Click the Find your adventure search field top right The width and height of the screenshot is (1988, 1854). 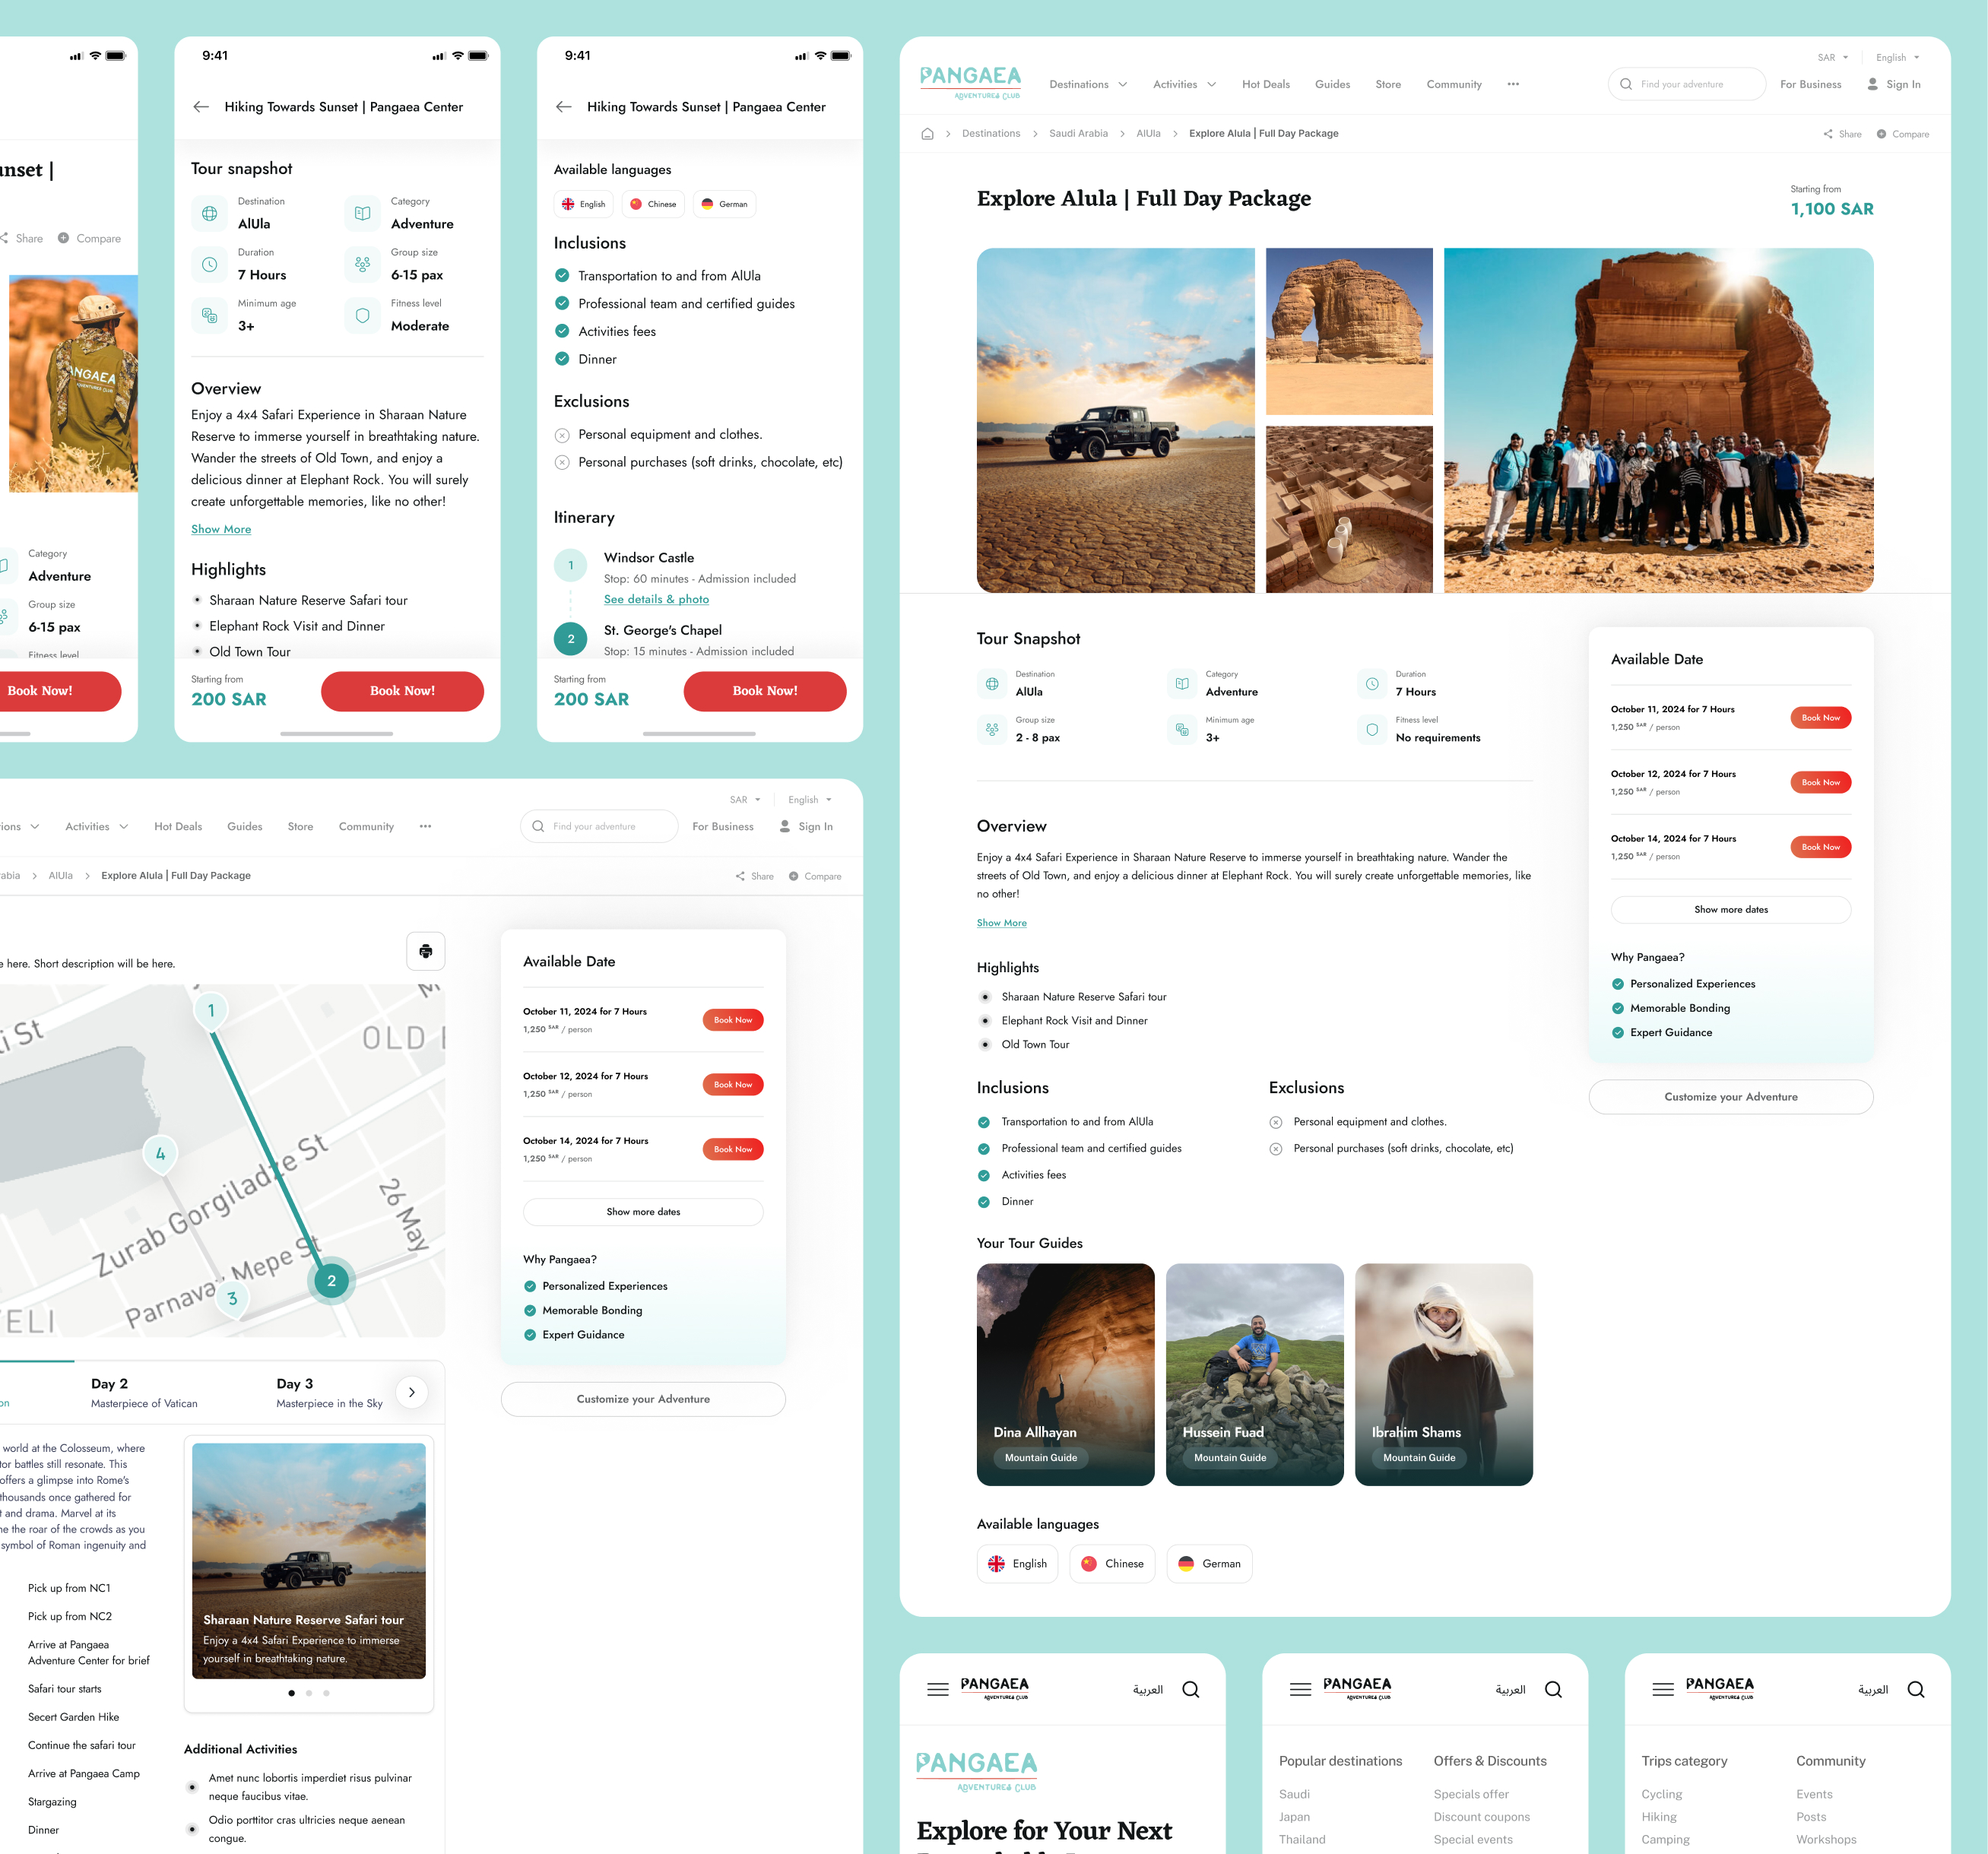1686,85
